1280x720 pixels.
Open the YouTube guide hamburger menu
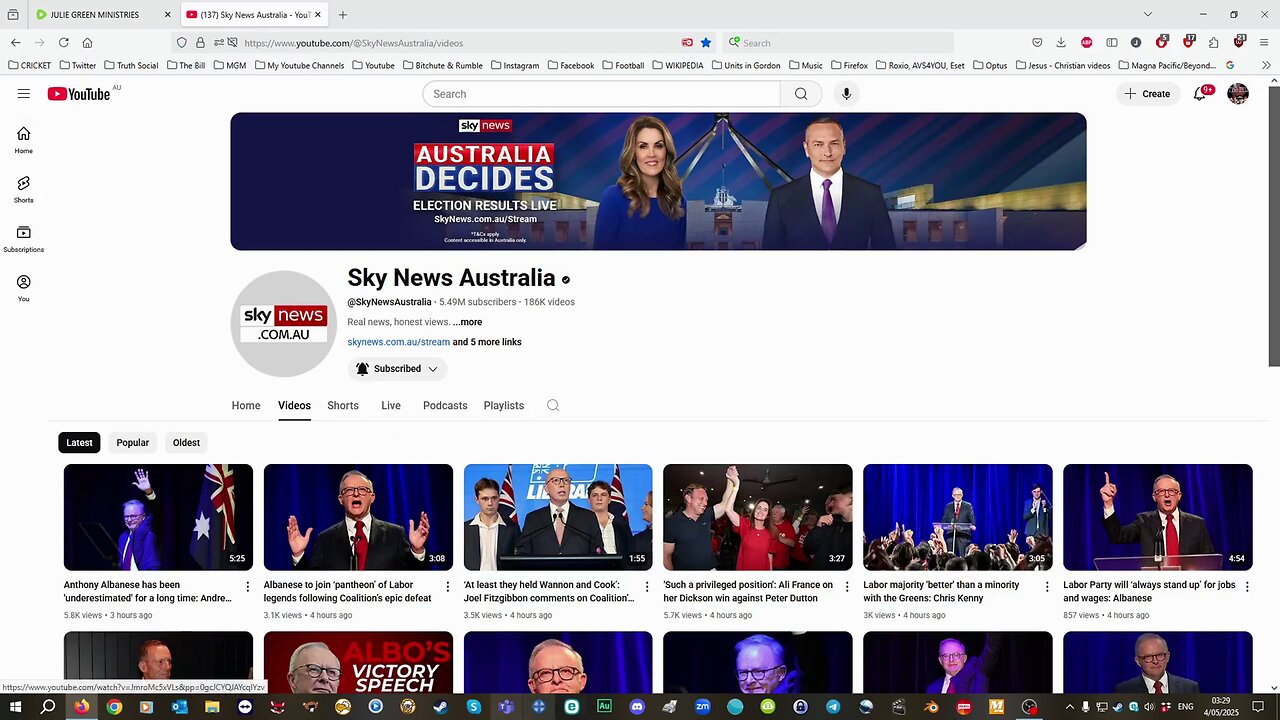click(x=24, y=94)
